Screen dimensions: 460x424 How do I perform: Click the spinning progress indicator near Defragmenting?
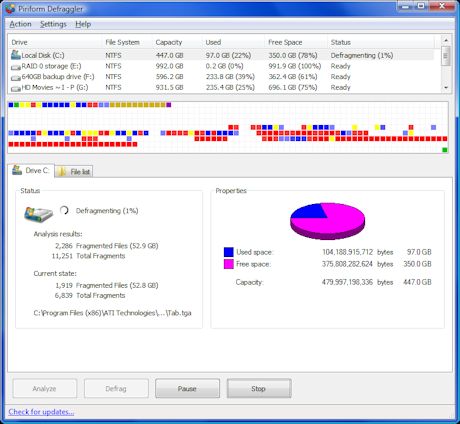coord(64,210)
